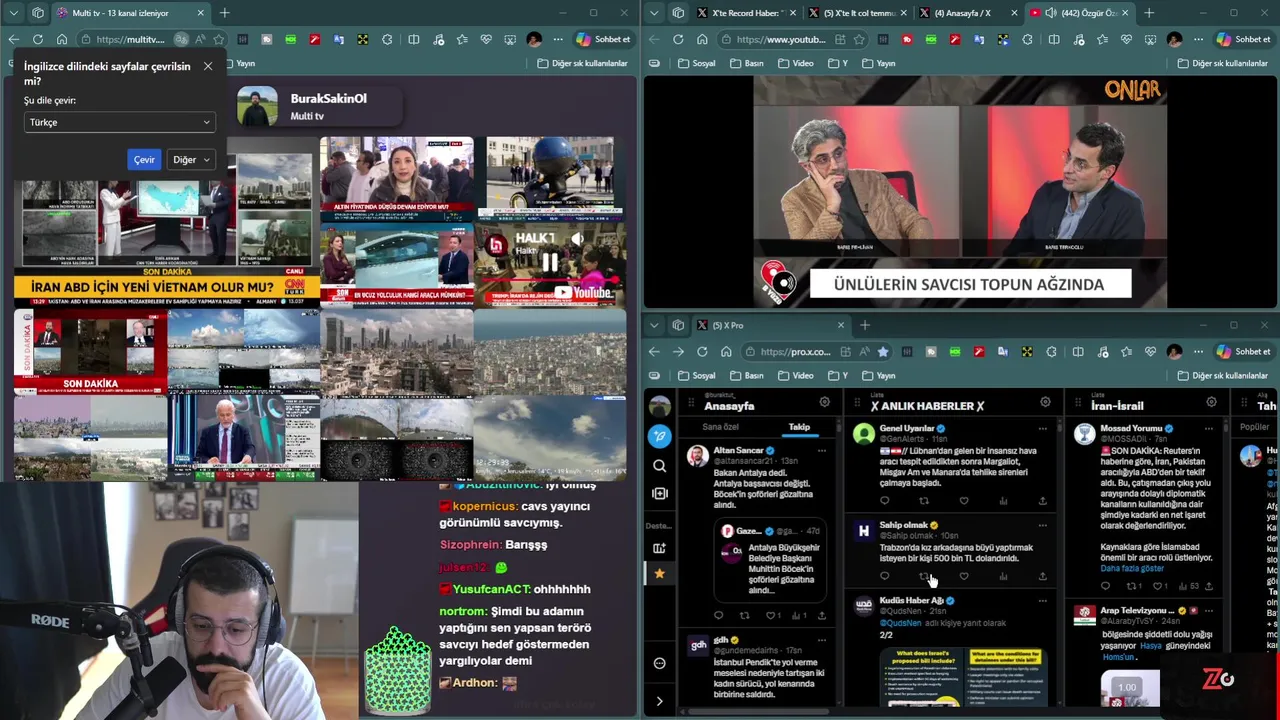
Task: Open Diğer sık kullanılanlar in YouTube window
Action: (1223, 63)
